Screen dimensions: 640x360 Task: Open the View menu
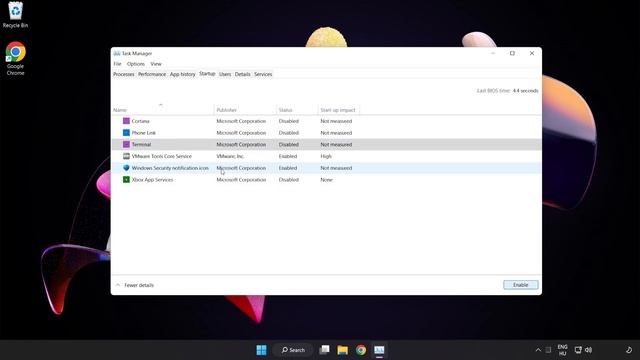click(156, 64)
